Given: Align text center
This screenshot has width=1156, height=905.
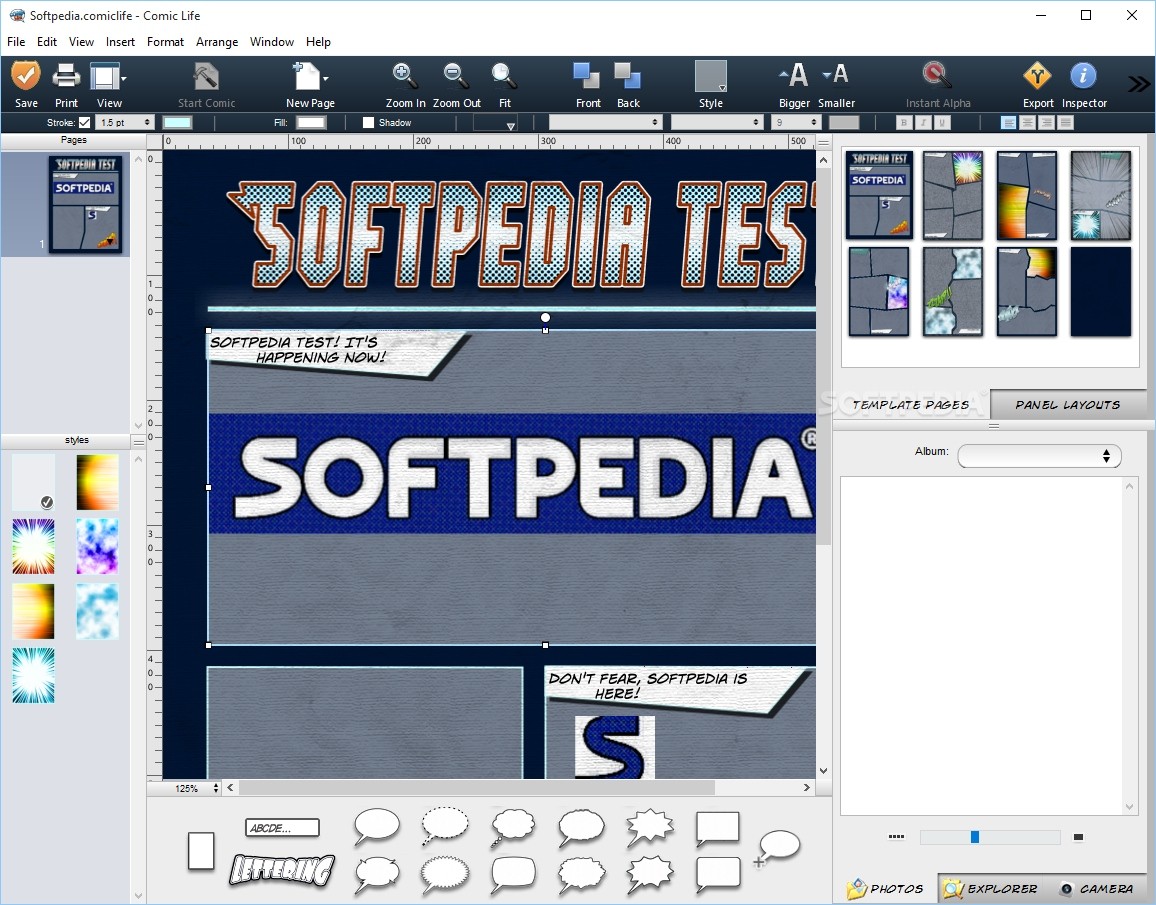Looking at the screenshot, I should tap(1028, 122).
